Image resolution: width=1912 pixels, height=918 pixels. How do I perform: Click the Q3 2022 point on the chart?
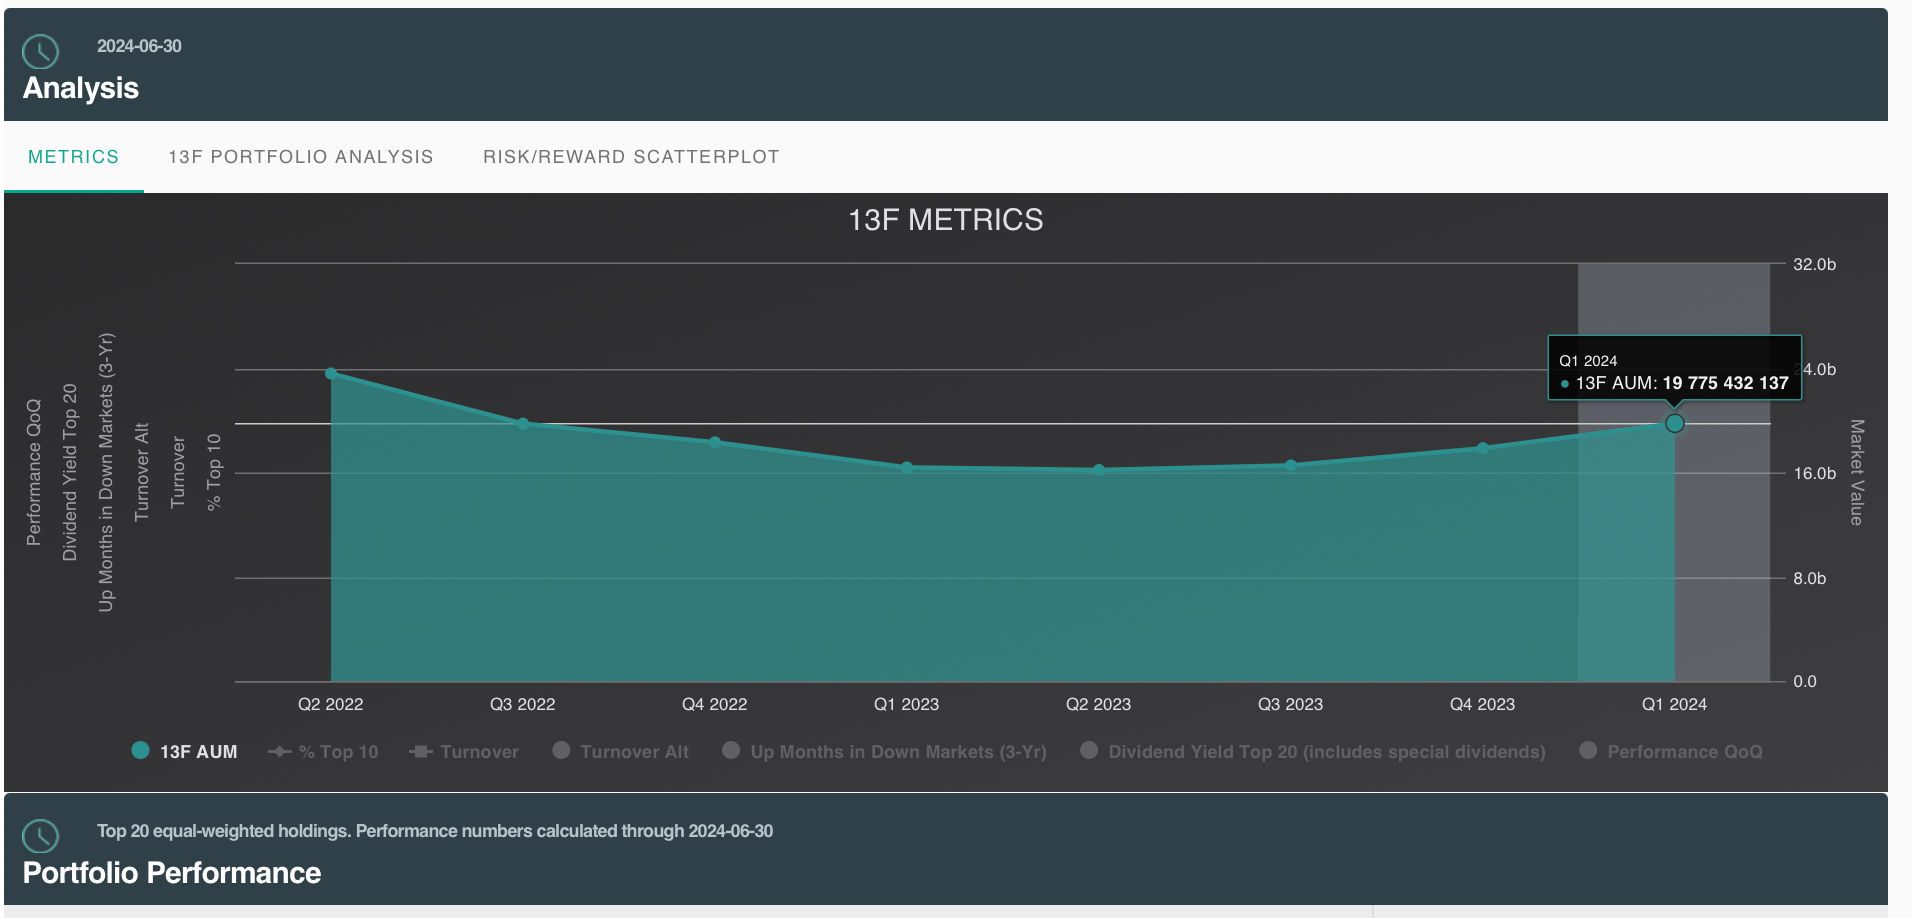point(523,424)
